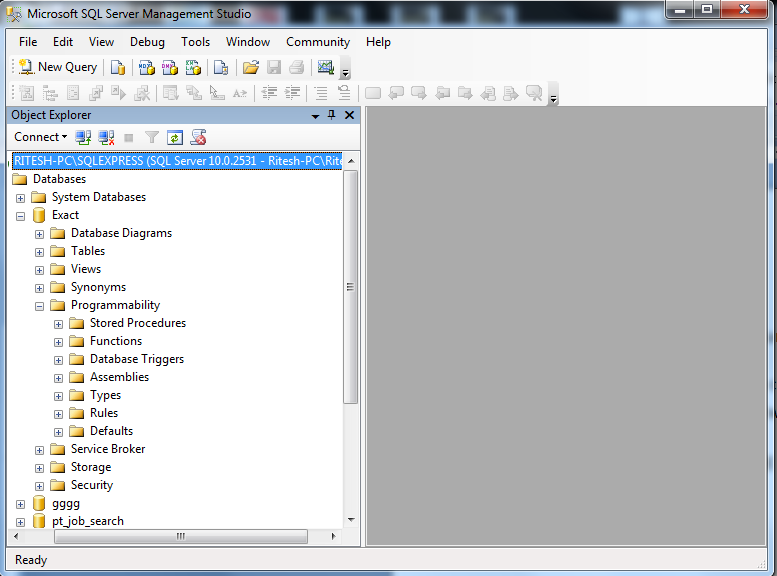Expand the Security folder
The height and width of the screenshot is (576, 777).
click(39, 486)
